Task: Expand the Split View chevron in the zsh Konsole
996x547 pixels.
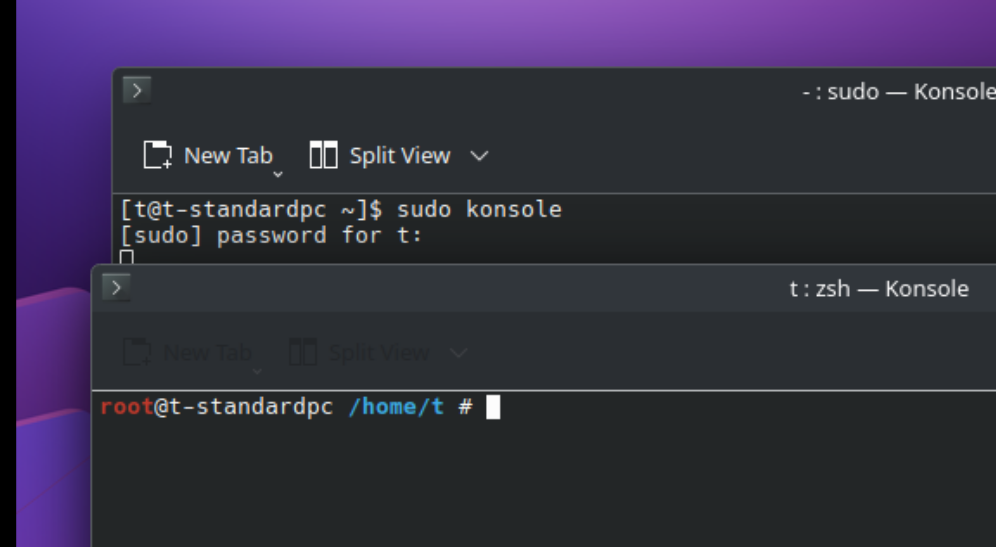Action: 458,352
